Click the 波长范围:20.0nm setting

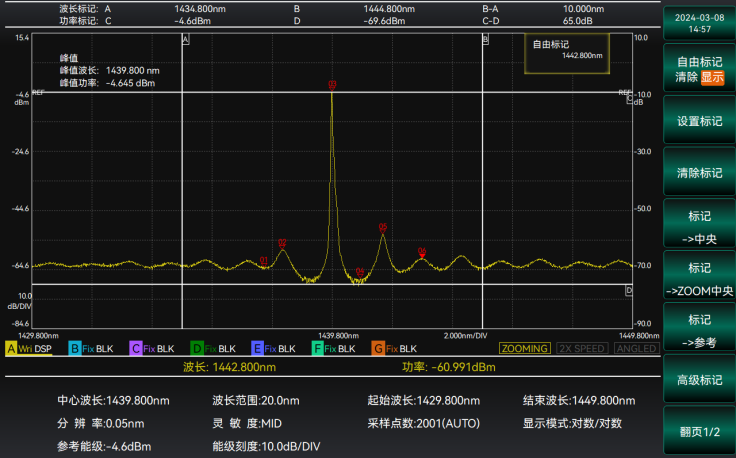(x=256, y=401)
